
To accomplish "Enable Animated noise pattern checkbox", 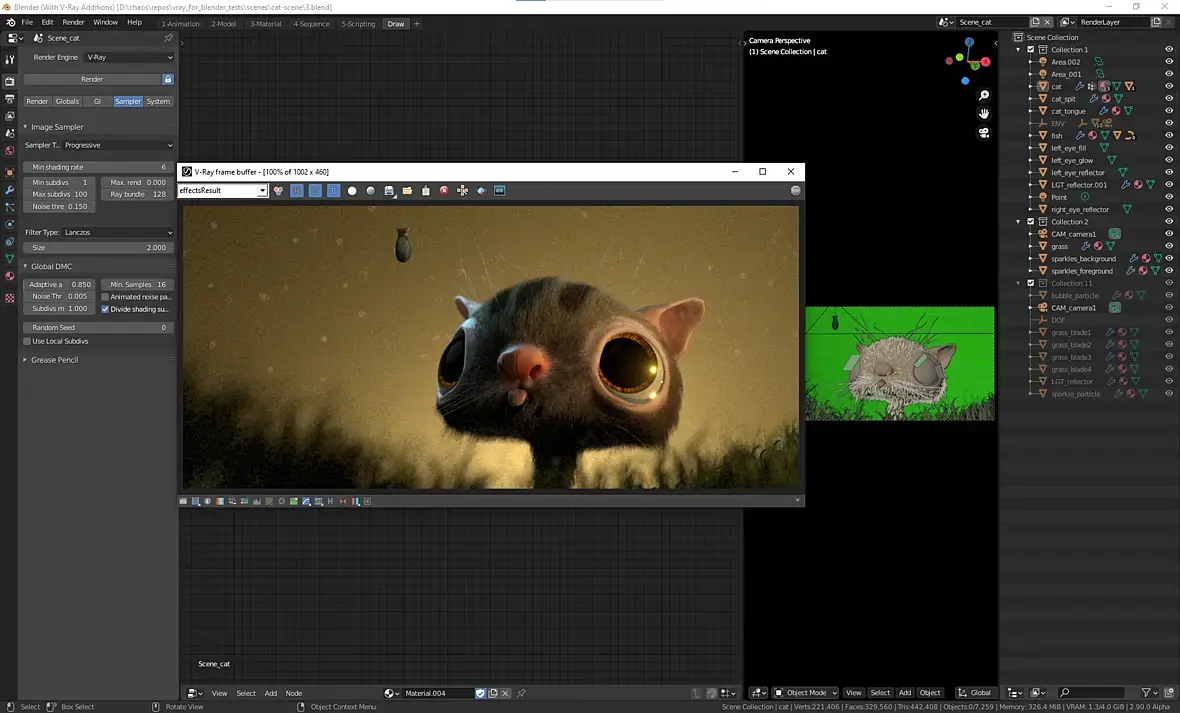I will [106, 297].
